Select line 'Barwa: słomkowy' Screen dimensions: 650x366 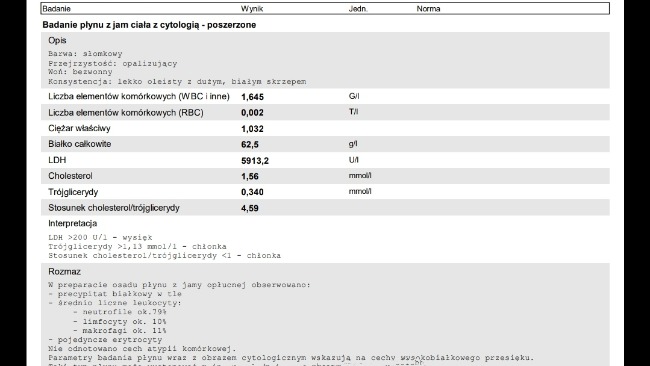pos(85,54)
